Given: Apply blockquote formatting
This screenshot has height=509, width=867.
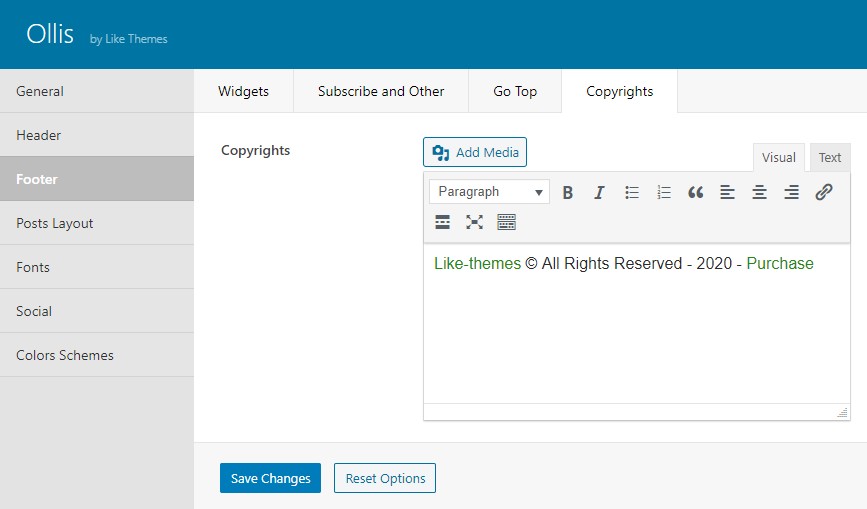Looking at the screenshot, I should (696, 192).
